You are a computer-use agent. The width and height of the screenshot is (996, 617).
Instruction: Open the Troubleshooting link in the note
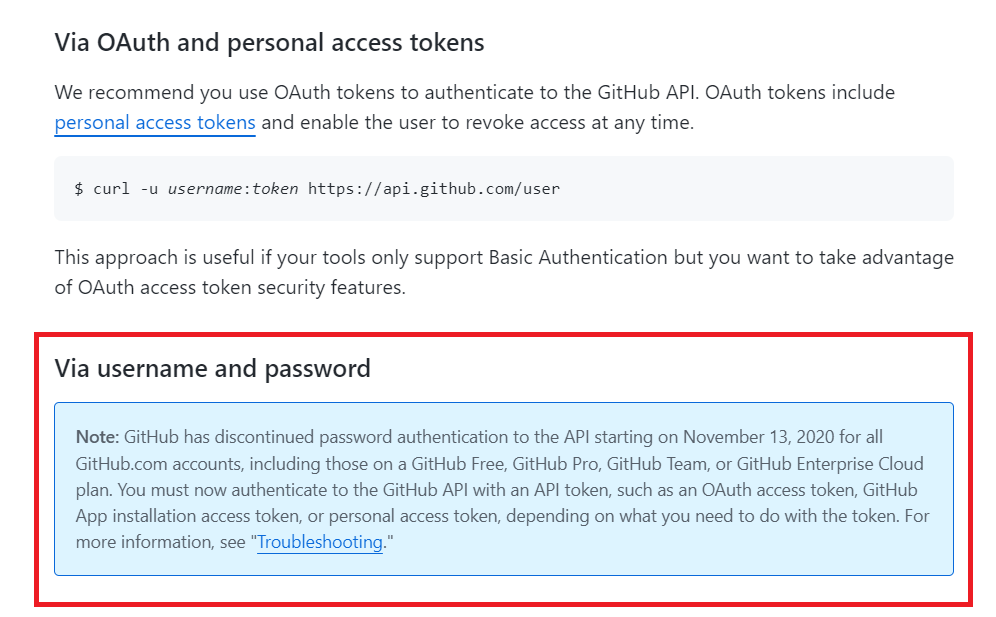pos(320,542)
